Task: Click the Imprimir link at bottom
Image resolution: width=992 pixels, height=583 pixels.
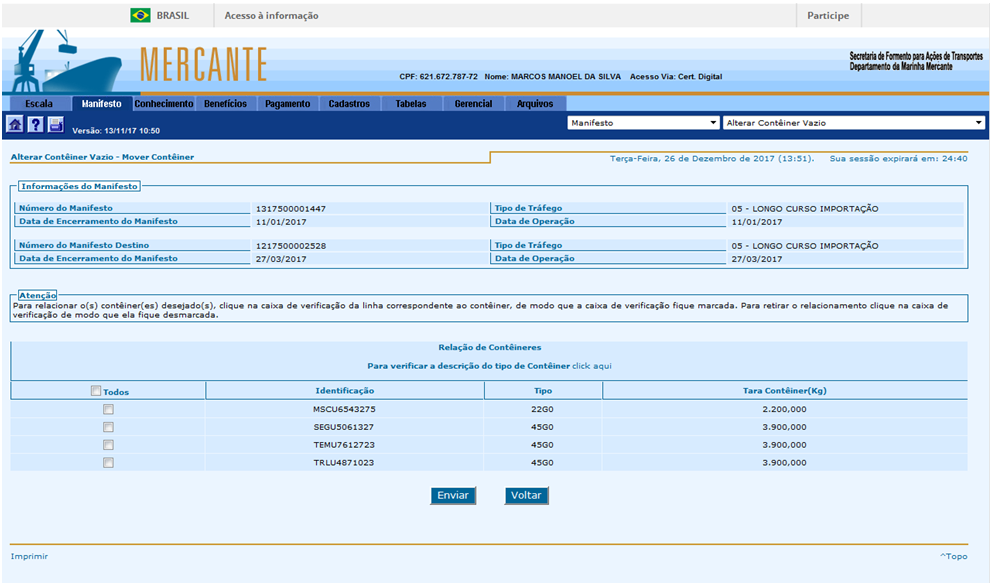Action: pos(29,556)
